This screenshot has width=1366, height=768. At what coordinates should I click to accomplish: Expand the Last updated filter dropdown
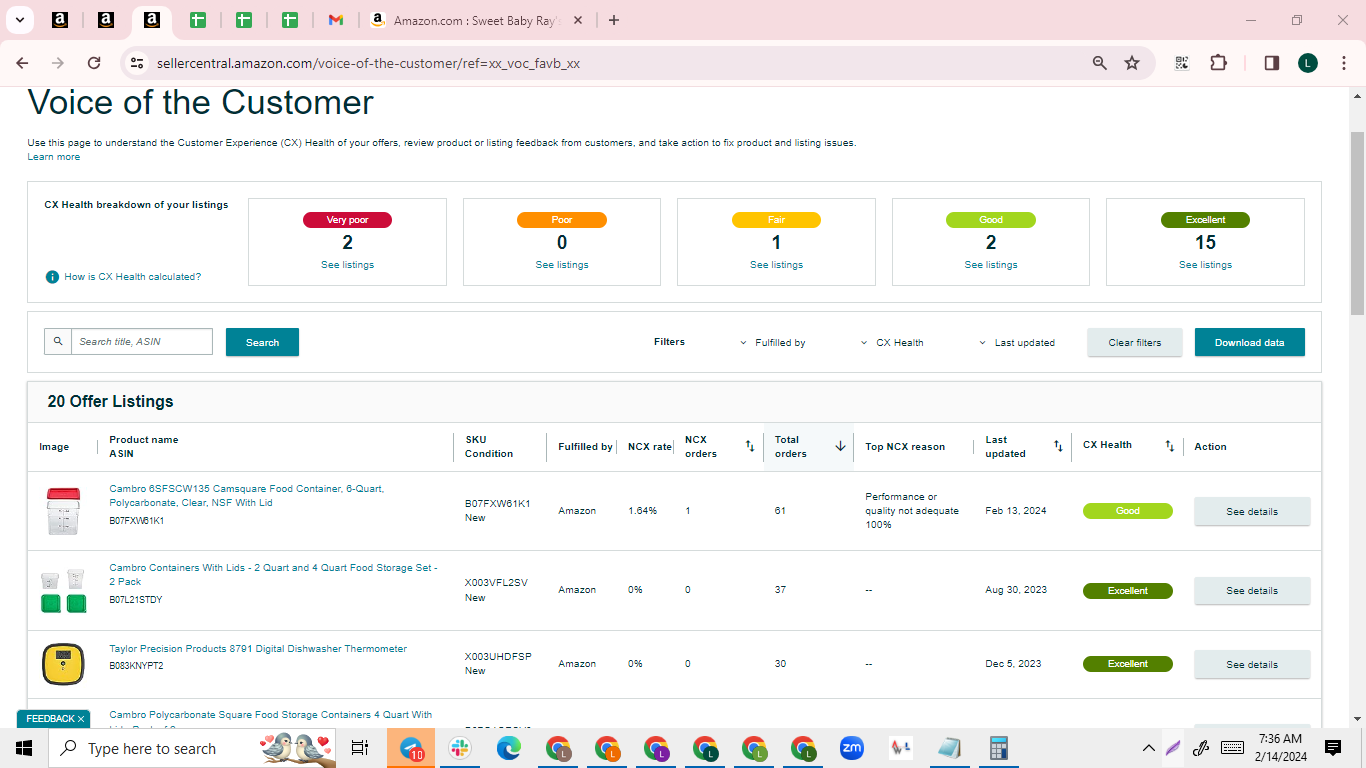(x=1017, y=343)
